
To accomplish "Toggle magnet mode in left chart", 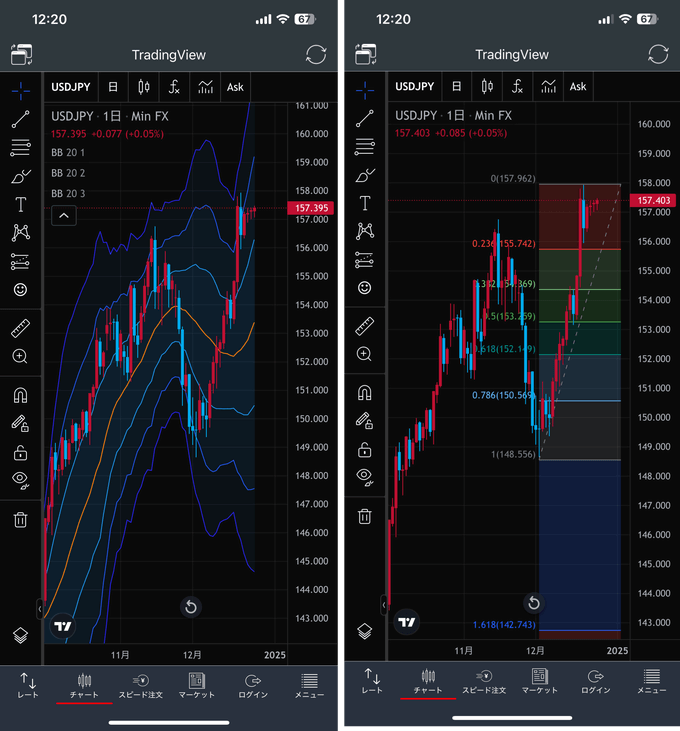I will tap(21, 395).
